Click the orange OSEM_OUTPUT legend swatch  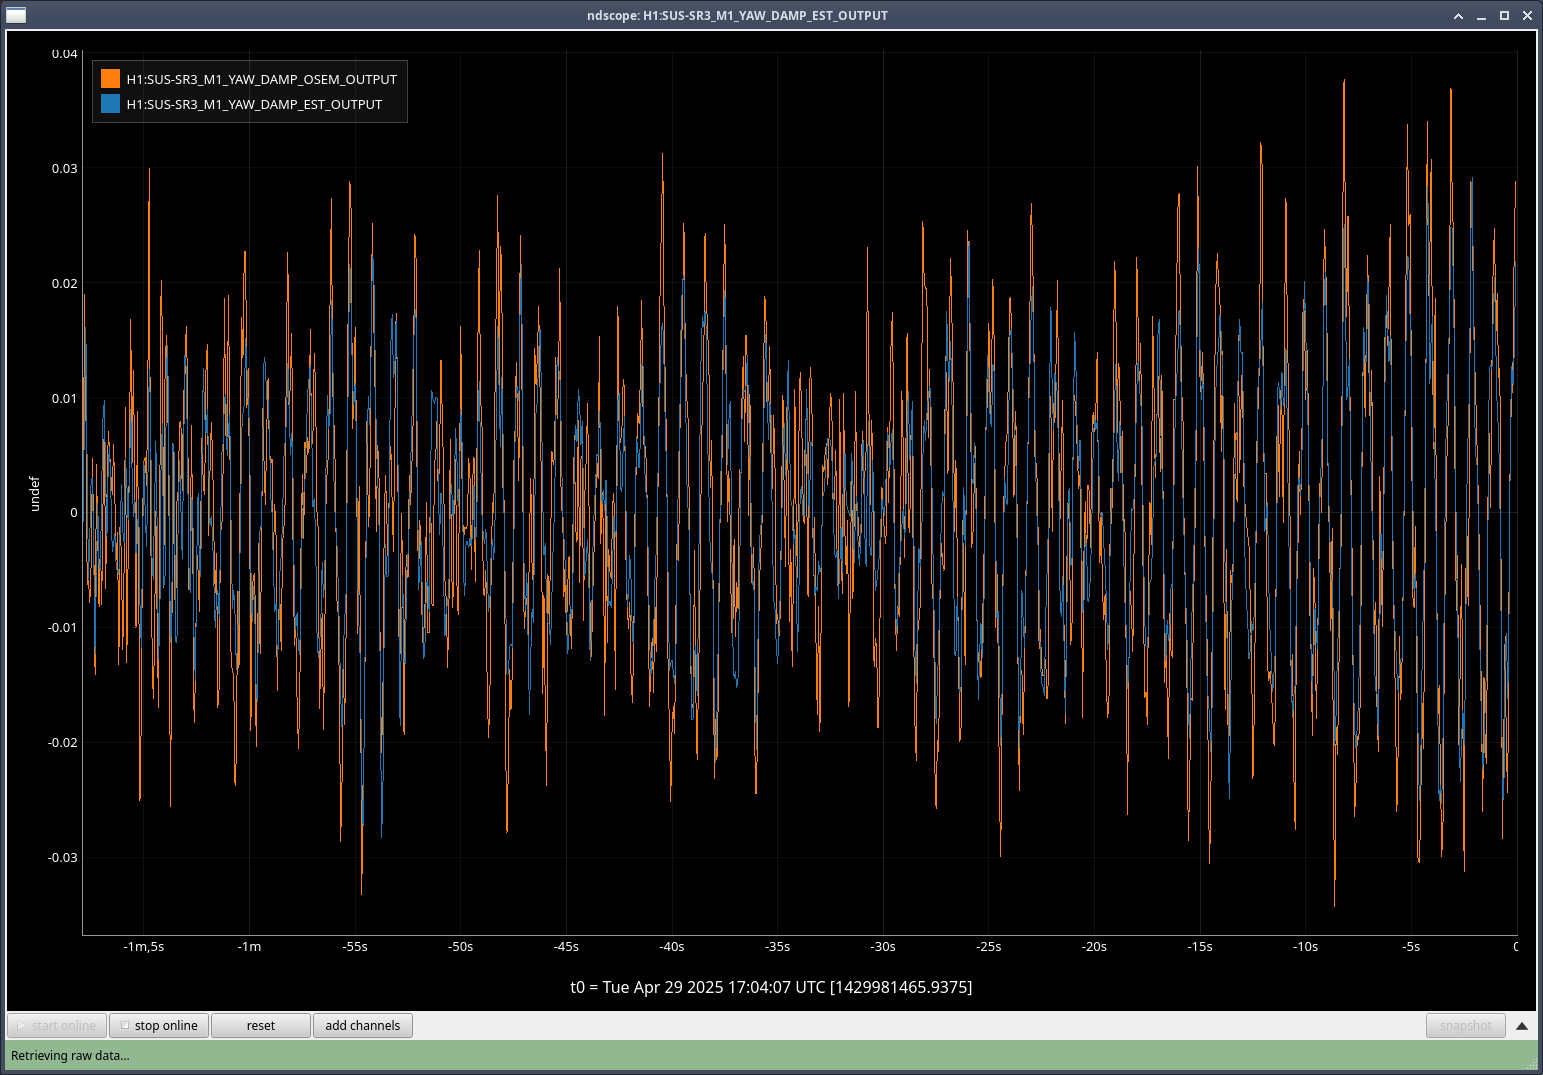(x=110, y=79)
